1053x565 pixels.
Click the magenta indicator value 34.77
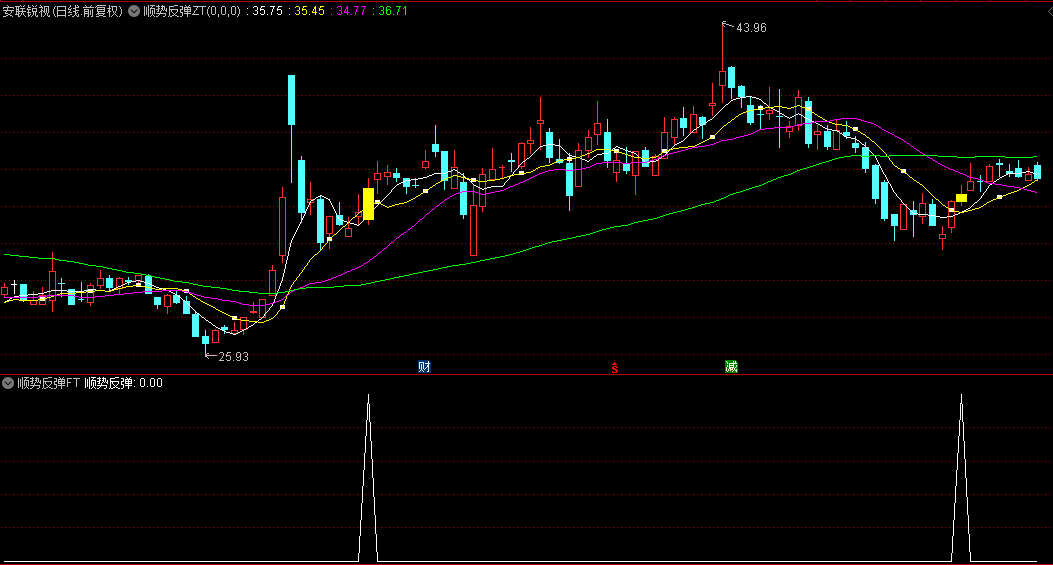pos(351,11)
